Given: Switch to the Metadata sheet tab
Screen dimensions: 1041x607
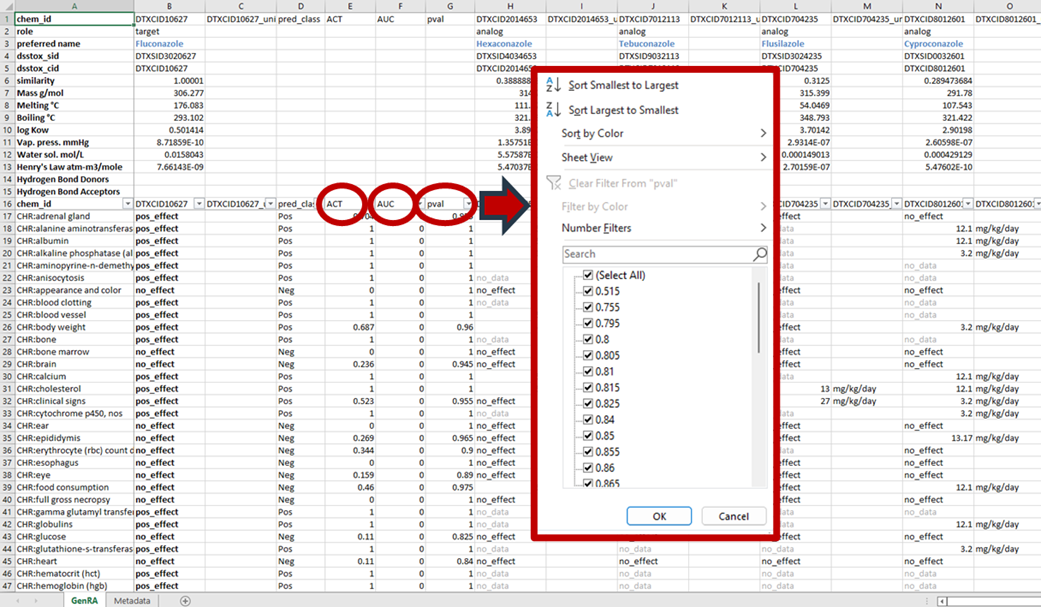Looking at the screenshot, I should [x=132, y=600].
